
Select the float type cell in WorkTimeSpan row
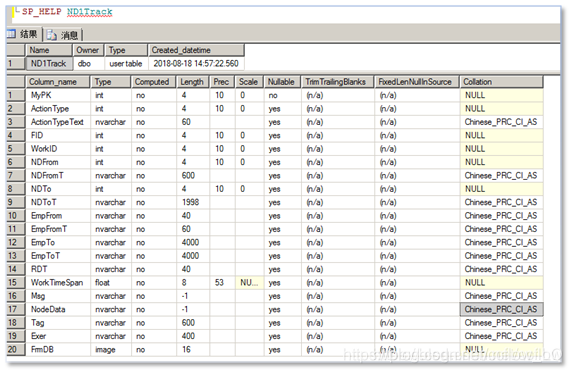(111, 282)
